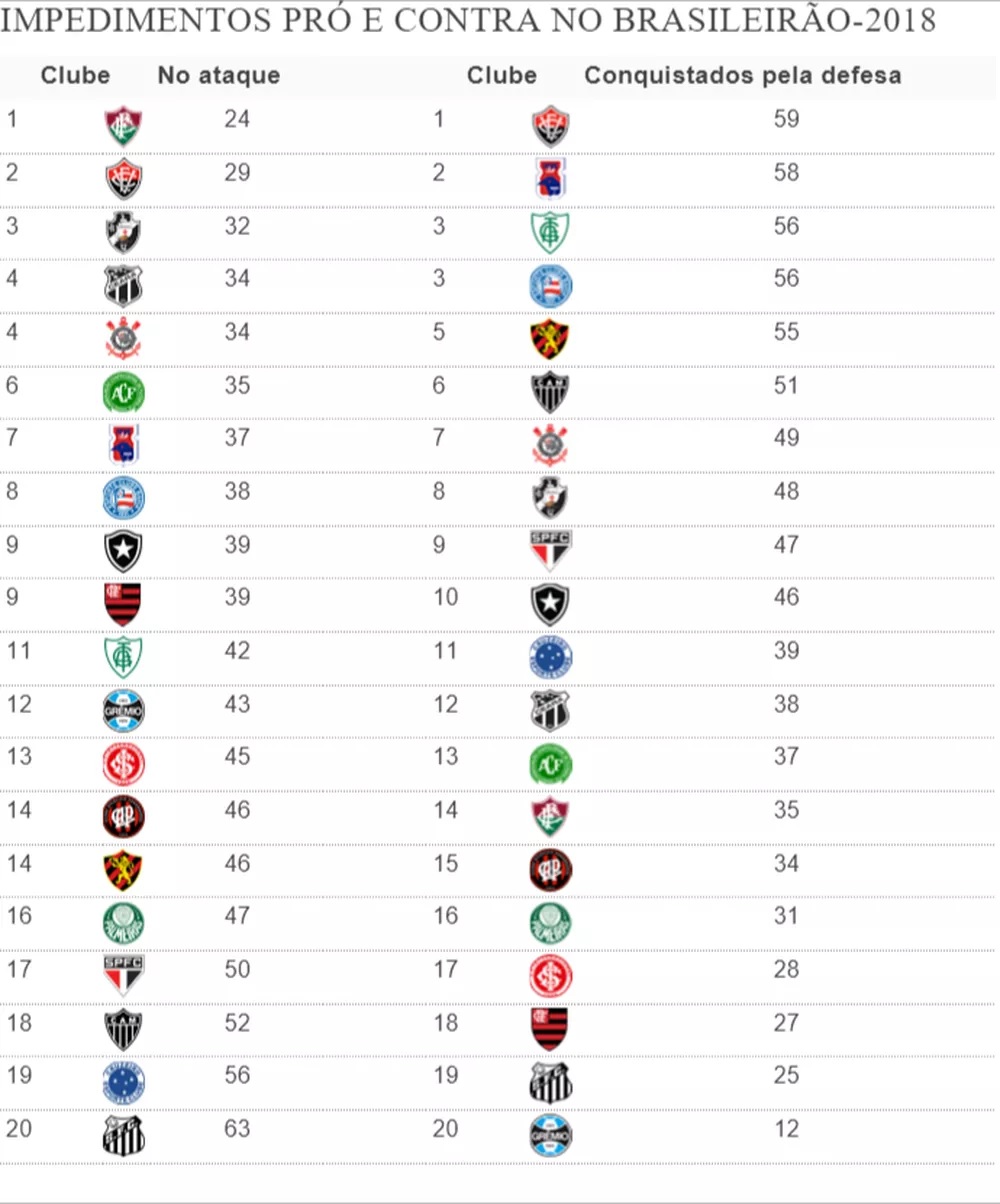Viewport: 1000px width, 1204px height.
Task: Select the Impedimentos Pró e Contra title
Action: pos(468,22)
